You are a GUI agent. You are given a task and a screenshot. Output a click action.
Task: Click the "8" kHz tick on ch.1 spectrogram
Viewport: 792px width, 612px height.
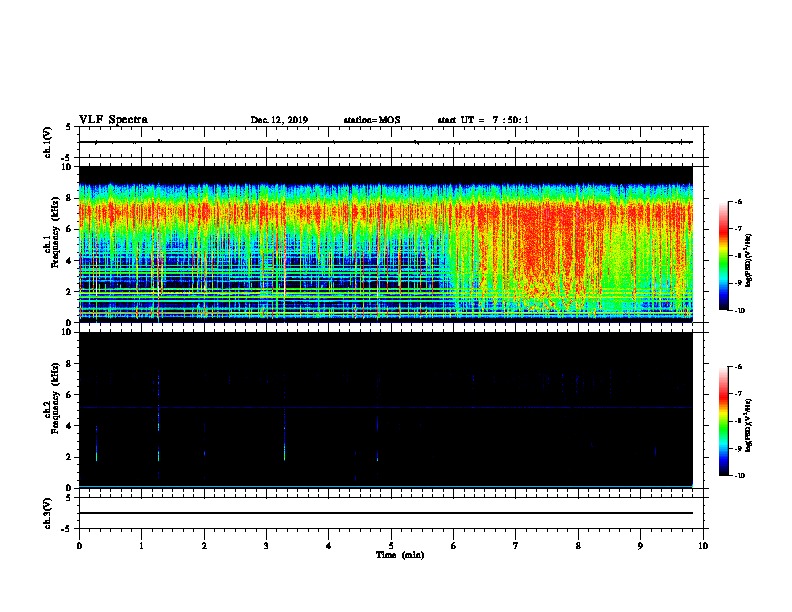(x=69, y=198)
